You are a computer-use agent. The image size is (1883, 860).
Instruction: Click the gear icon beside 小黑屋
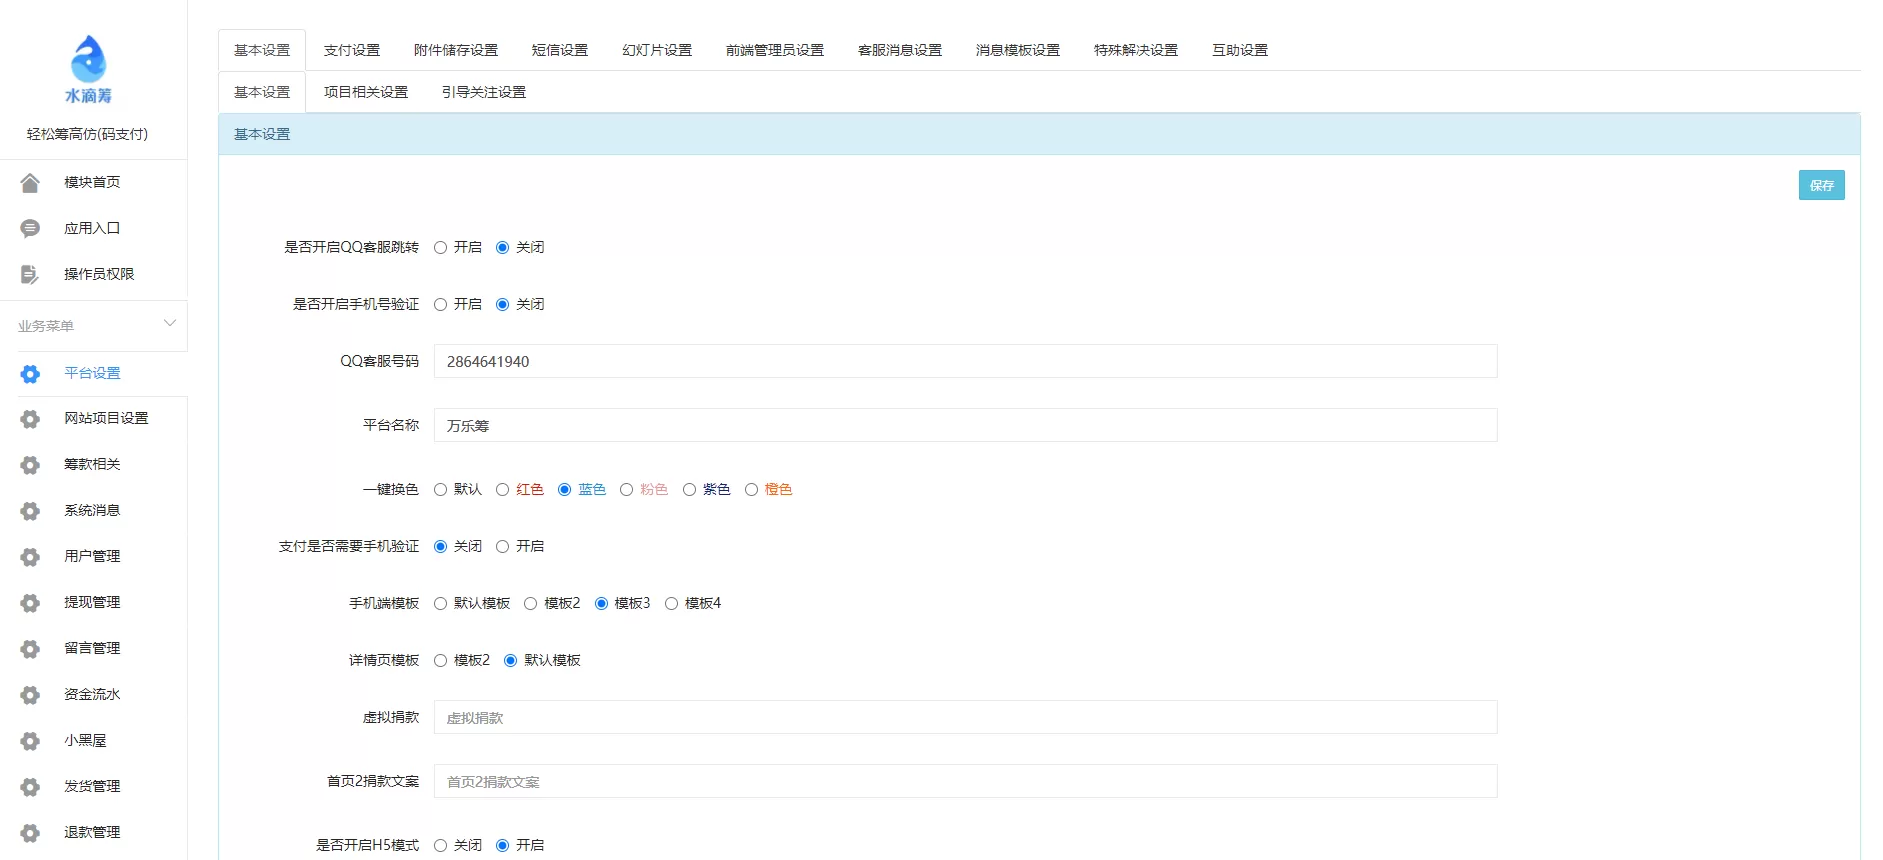30,741
